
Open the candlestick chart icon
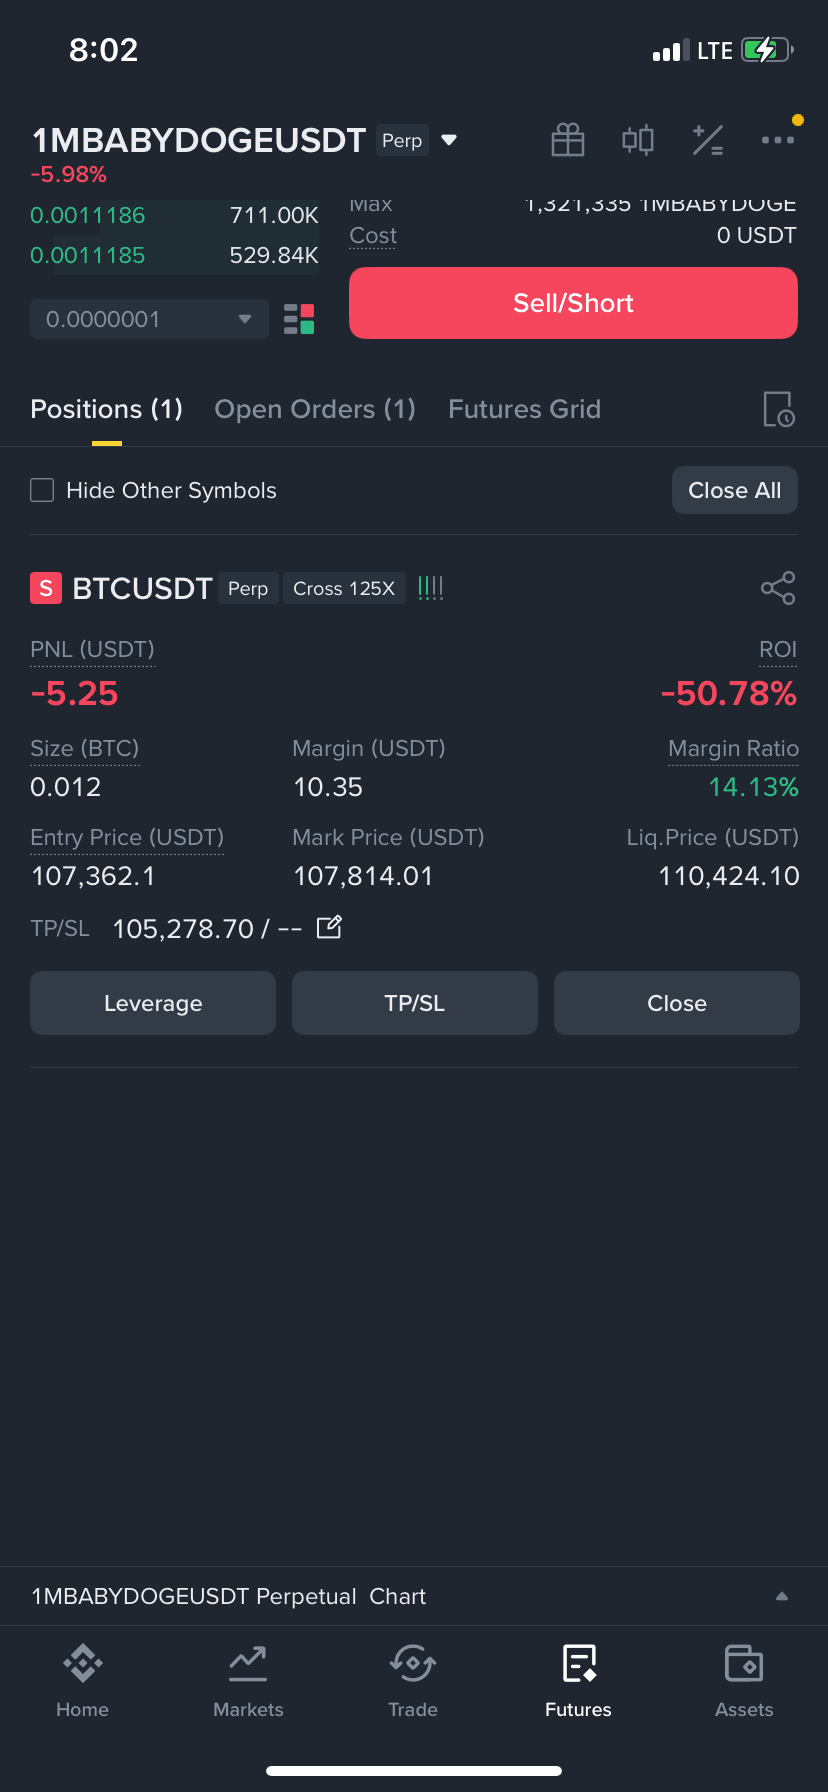pyautogui.click(x=638, y=140)
